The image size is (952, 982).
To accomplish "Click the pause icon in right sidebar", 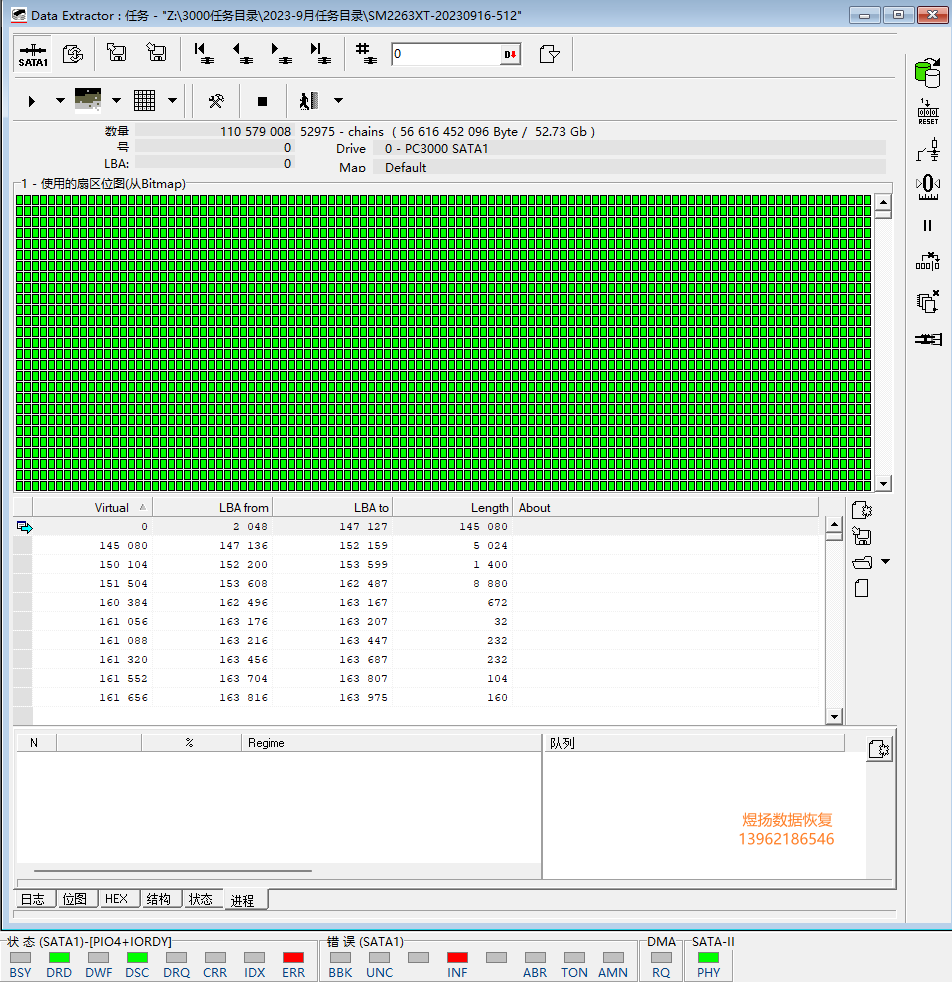I will click(928, 225).
